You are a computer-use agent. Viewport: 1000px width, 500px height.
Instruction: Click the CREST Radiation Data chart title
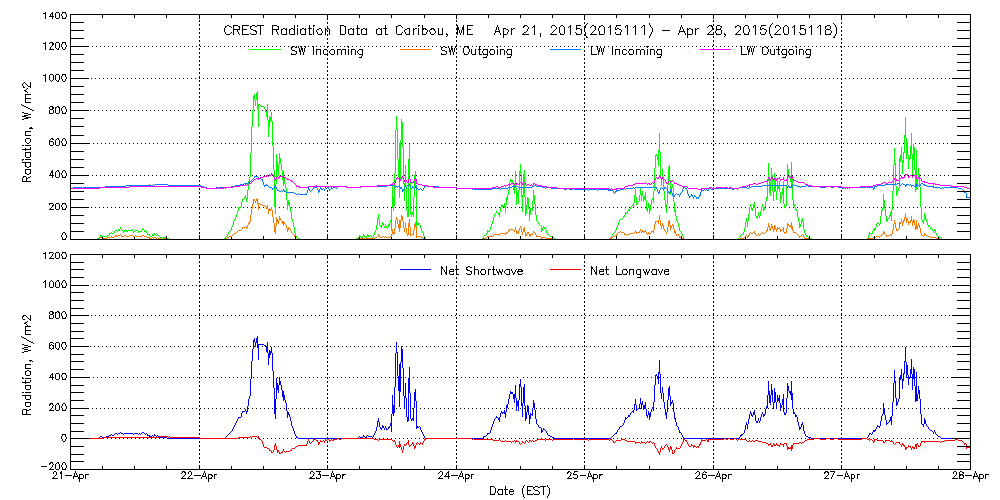530,31
